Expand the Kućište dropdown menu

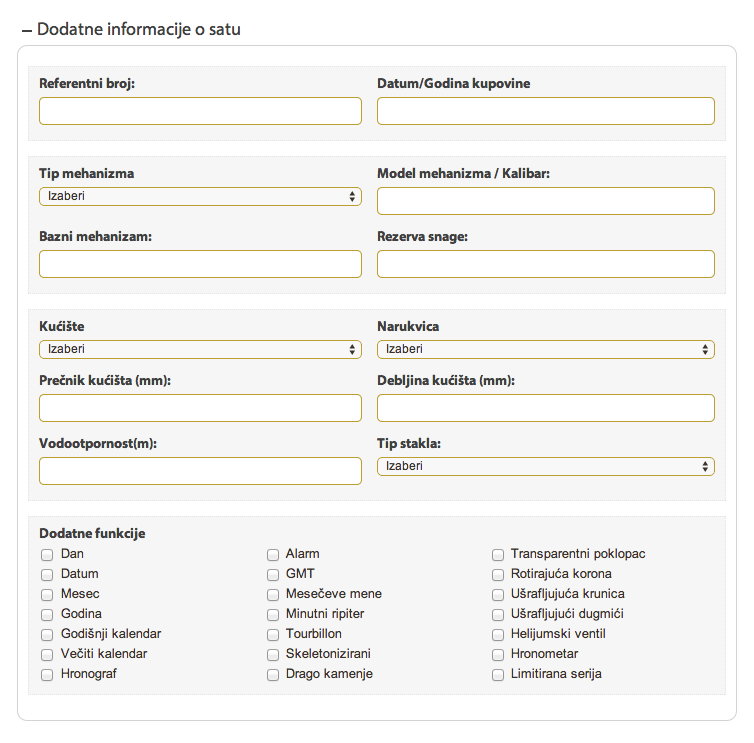tap(200, 349)
